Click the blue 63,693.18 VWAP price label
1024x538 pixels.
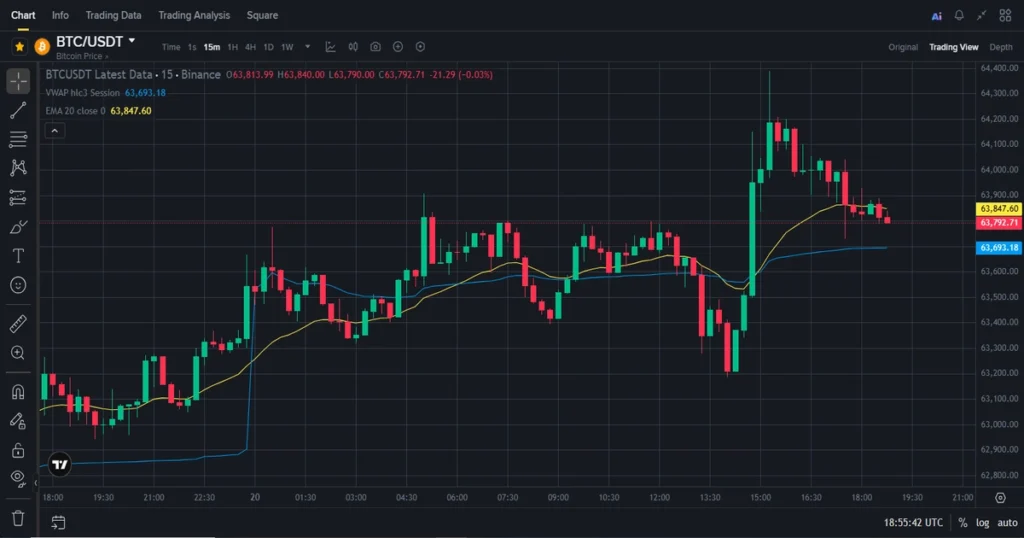click(999, 247)
